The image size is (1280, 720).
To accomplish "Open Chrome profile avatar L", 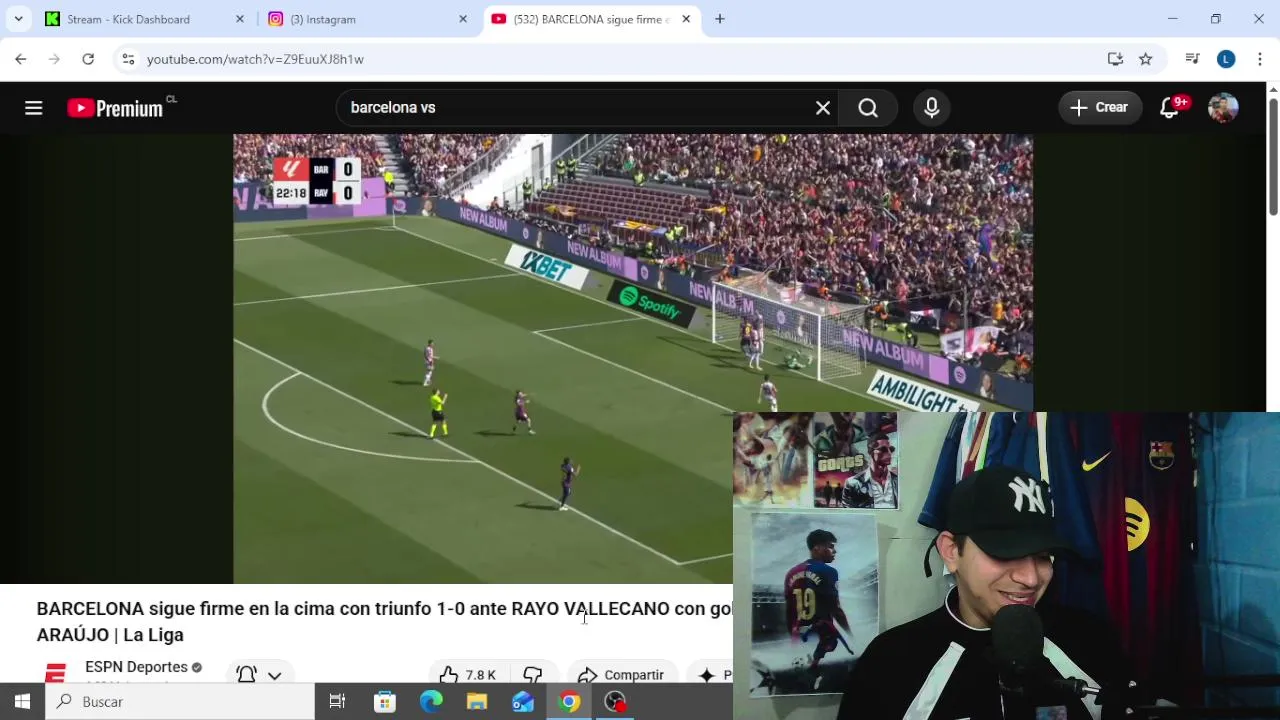I will [1226, 59].
